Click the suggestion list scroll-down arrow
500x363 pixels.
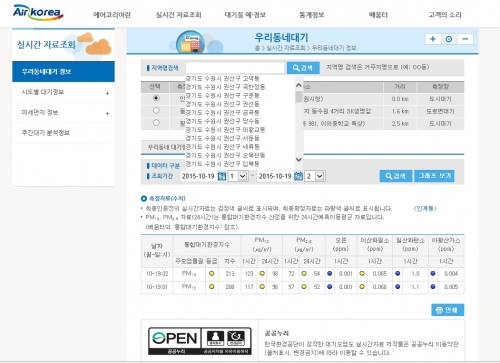pos(299,160)
